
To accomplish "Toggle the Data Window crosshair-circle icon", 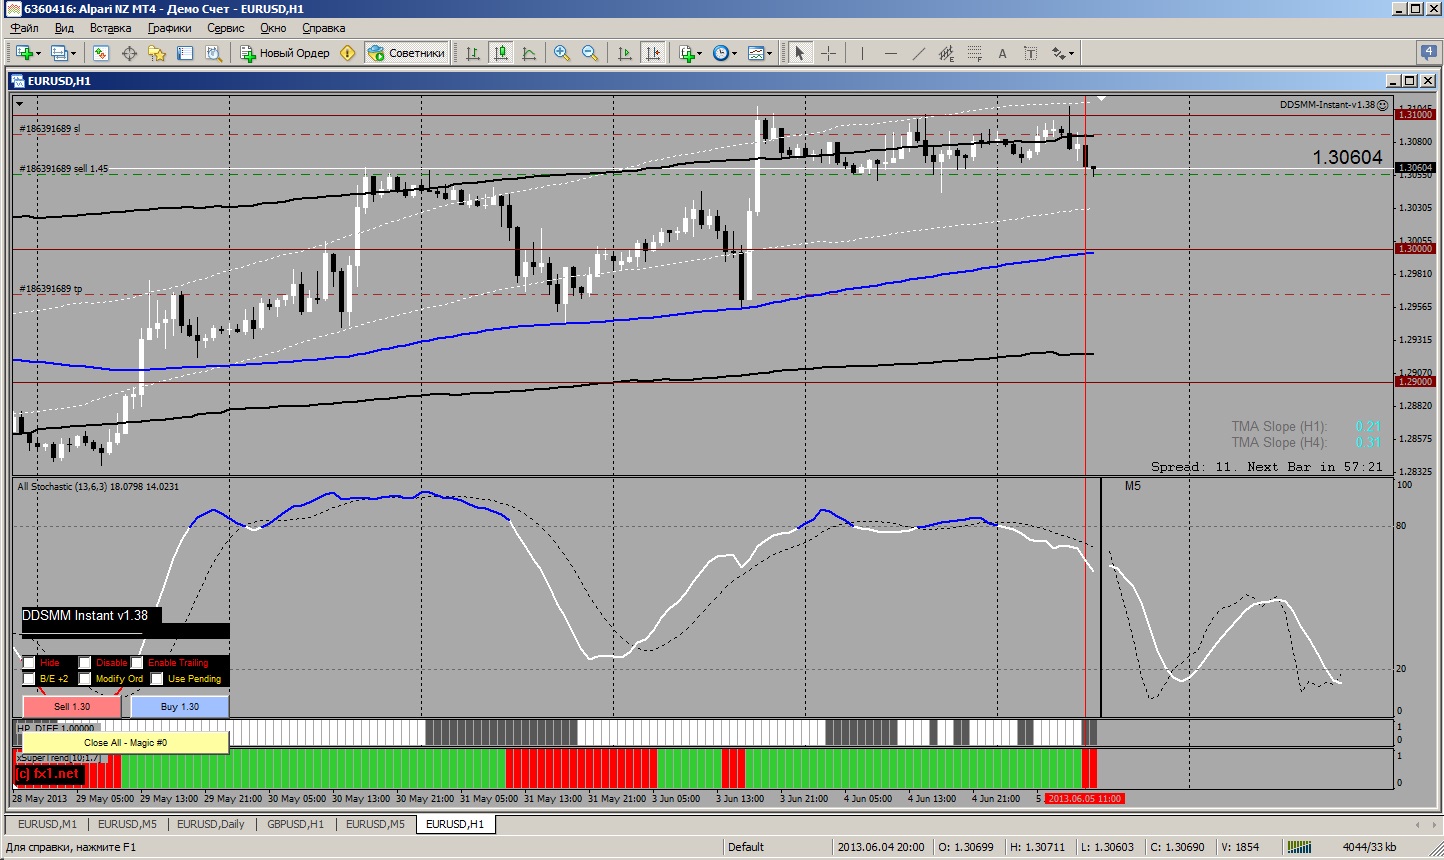I will (129, 53).
